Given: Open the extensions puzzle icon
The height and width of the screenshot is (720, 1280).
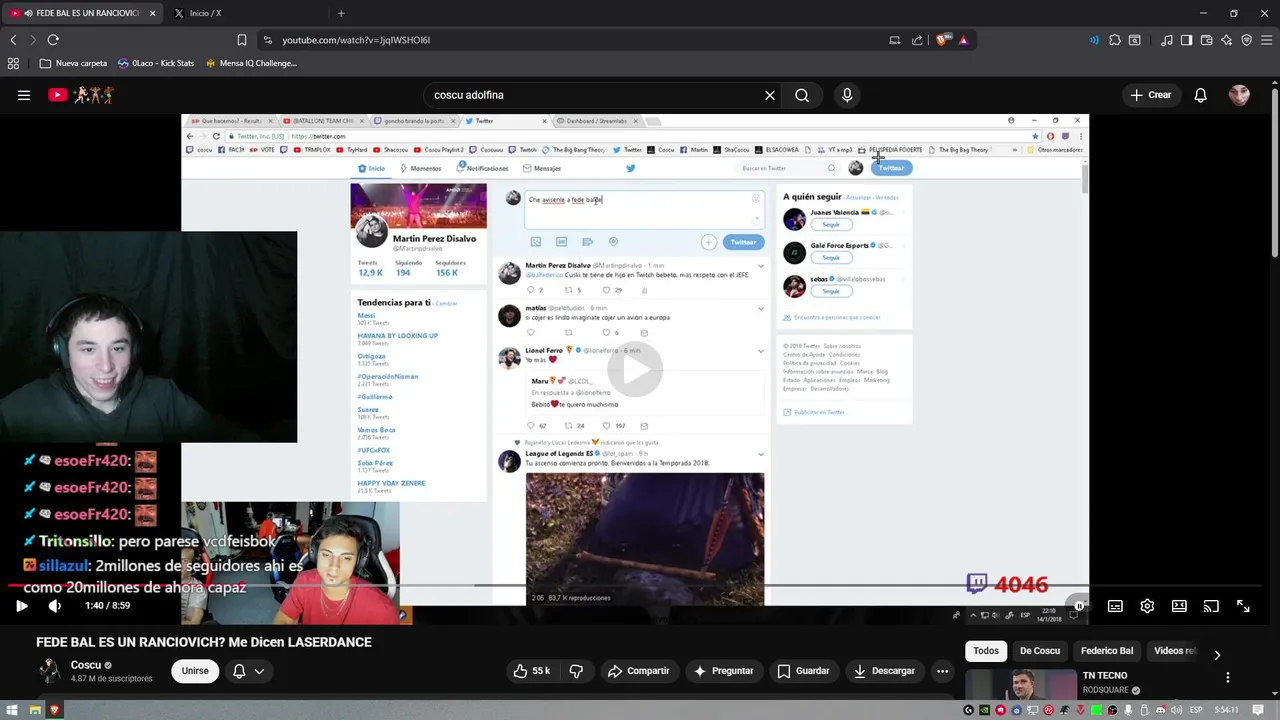Looking at the screenshot, I should (x=1115, y=40).
